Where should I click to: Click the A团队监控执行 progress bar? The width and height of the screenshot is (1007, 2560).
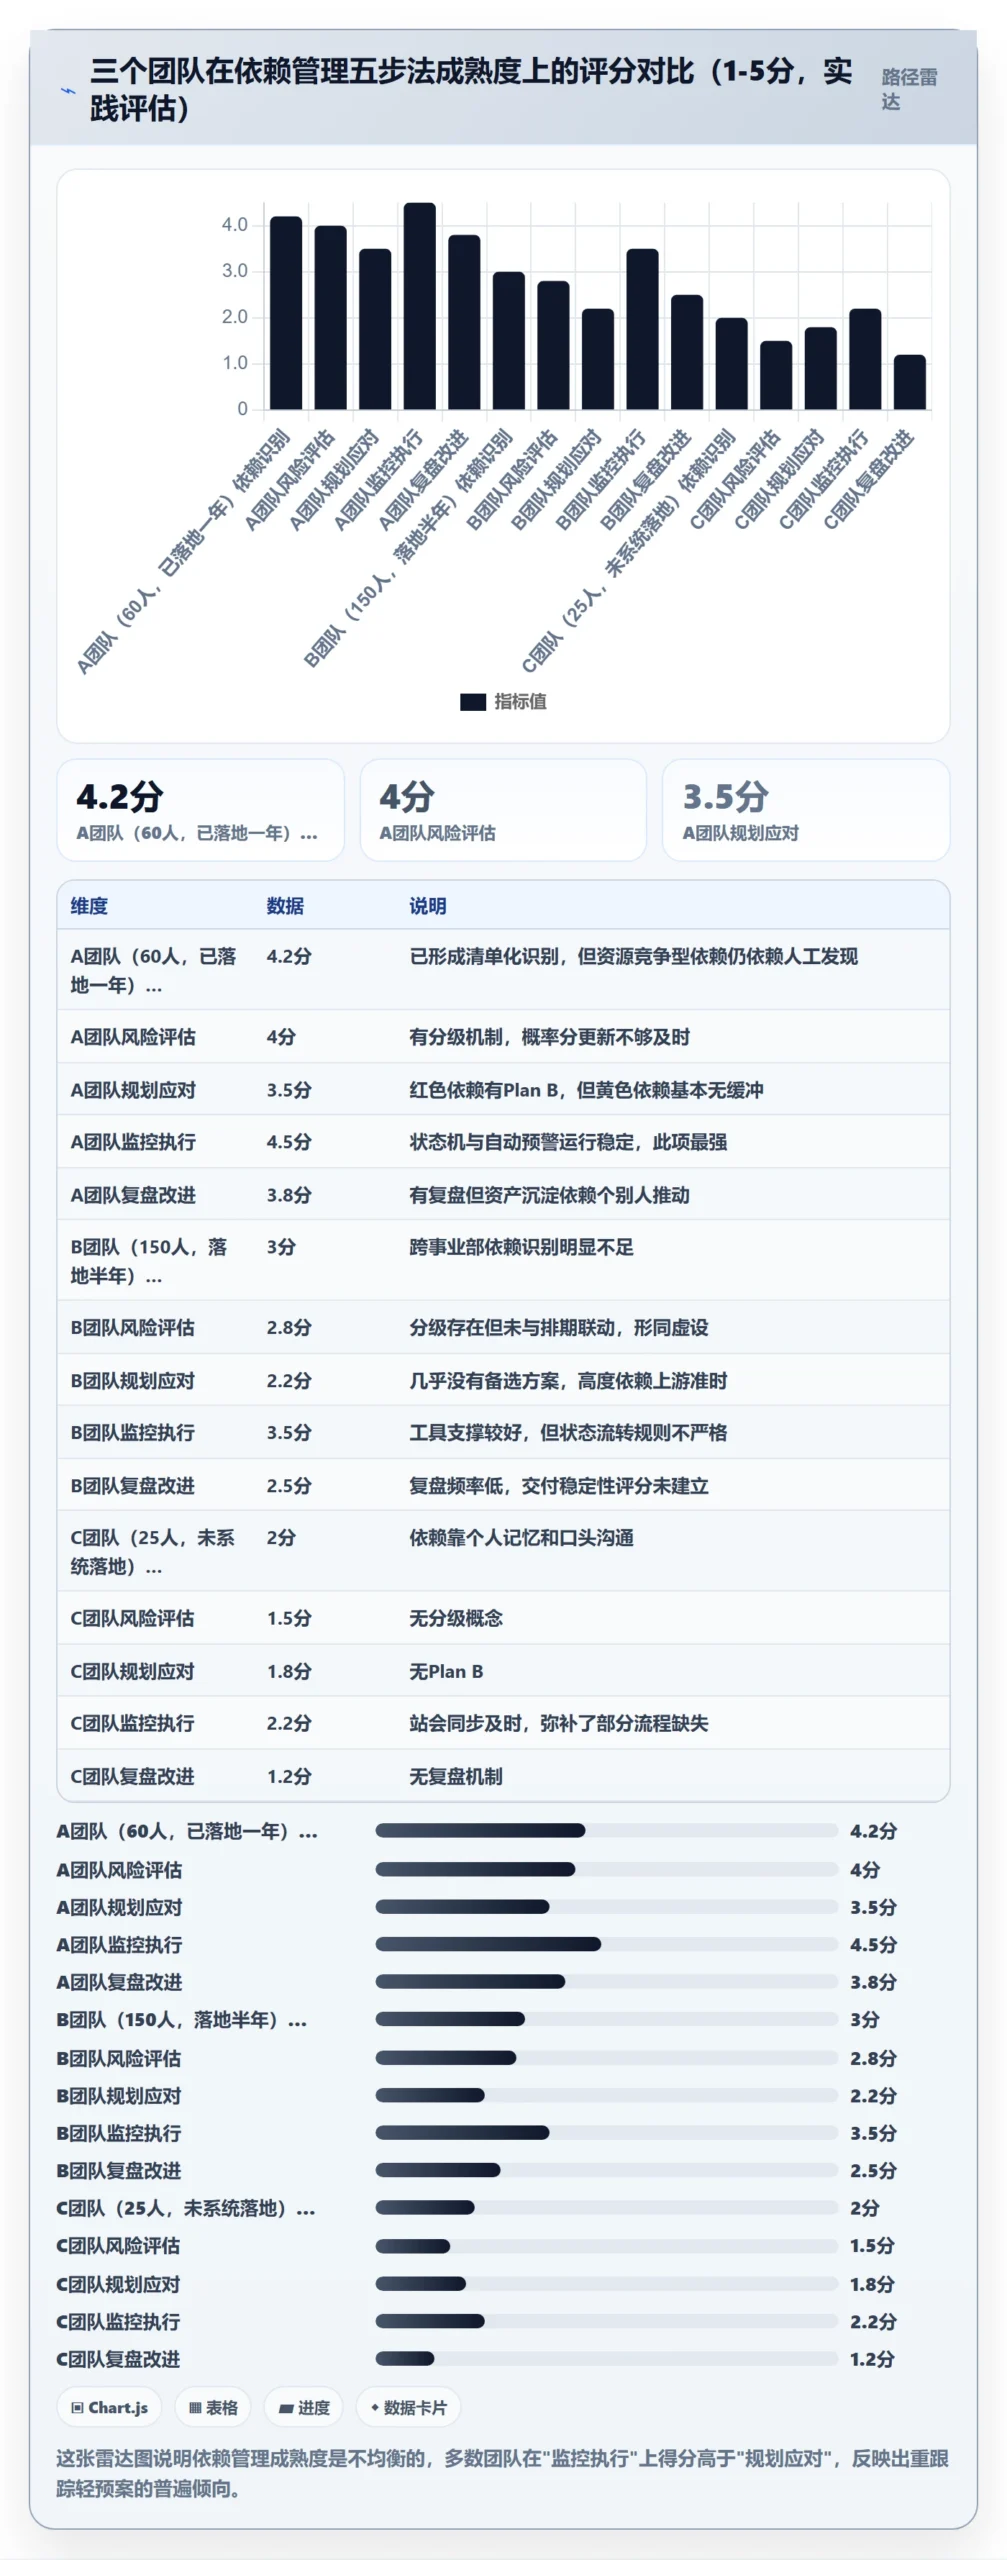607,1944
